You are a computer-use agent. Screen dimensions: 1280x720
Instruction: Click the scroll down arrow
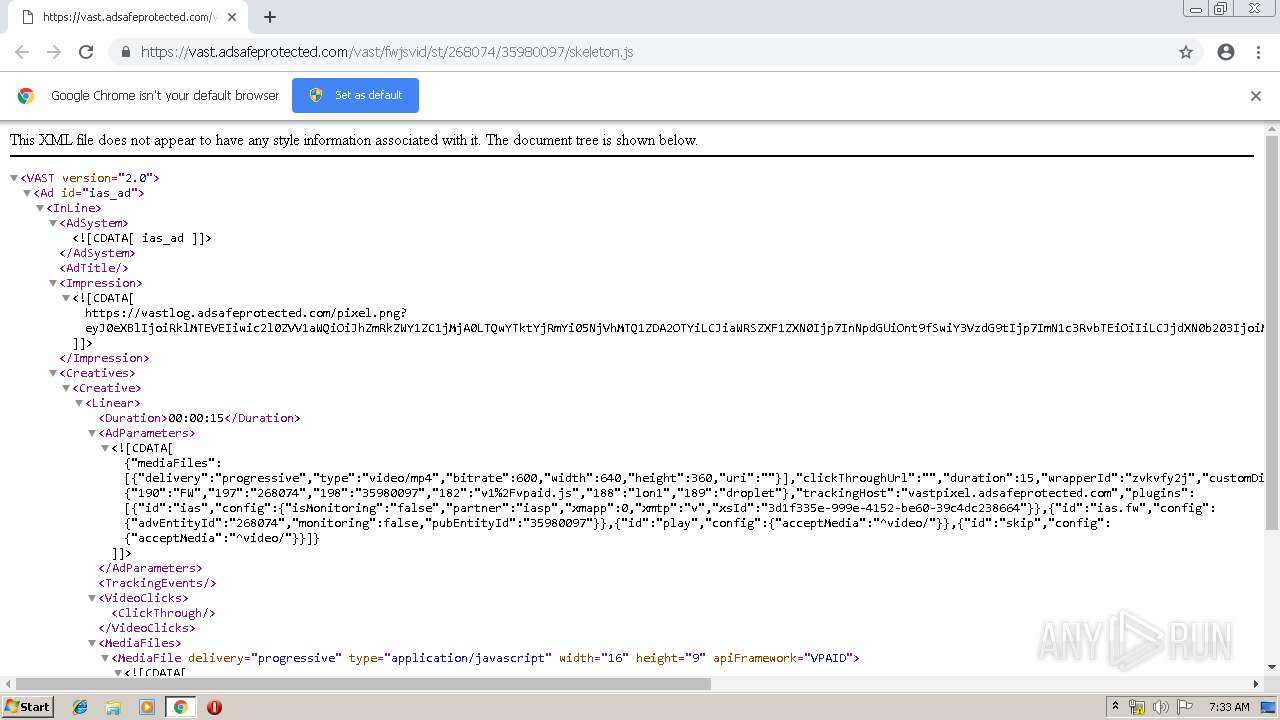click(1272, 668)
